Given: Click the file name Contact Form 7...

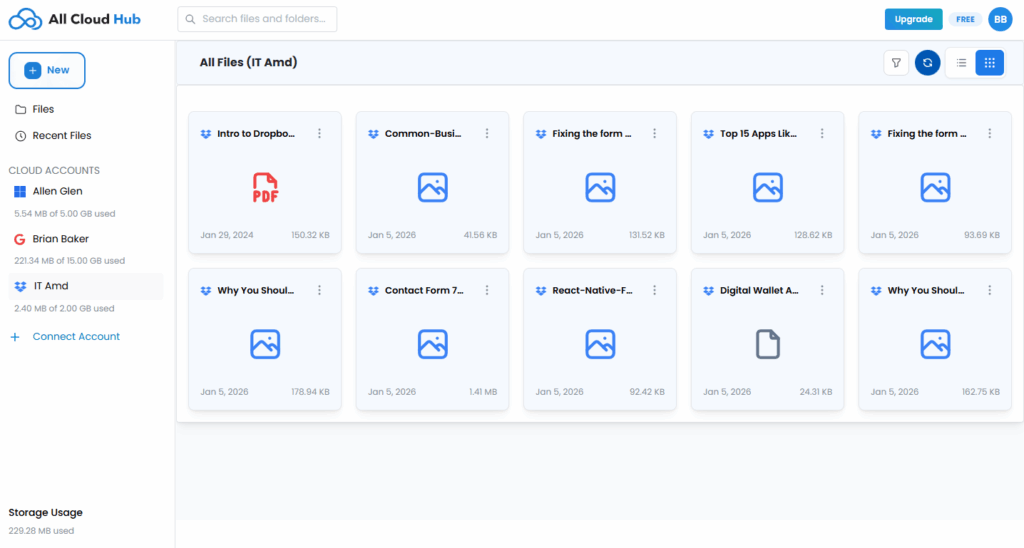Looking at the screenshot, I should coord(424,290).
